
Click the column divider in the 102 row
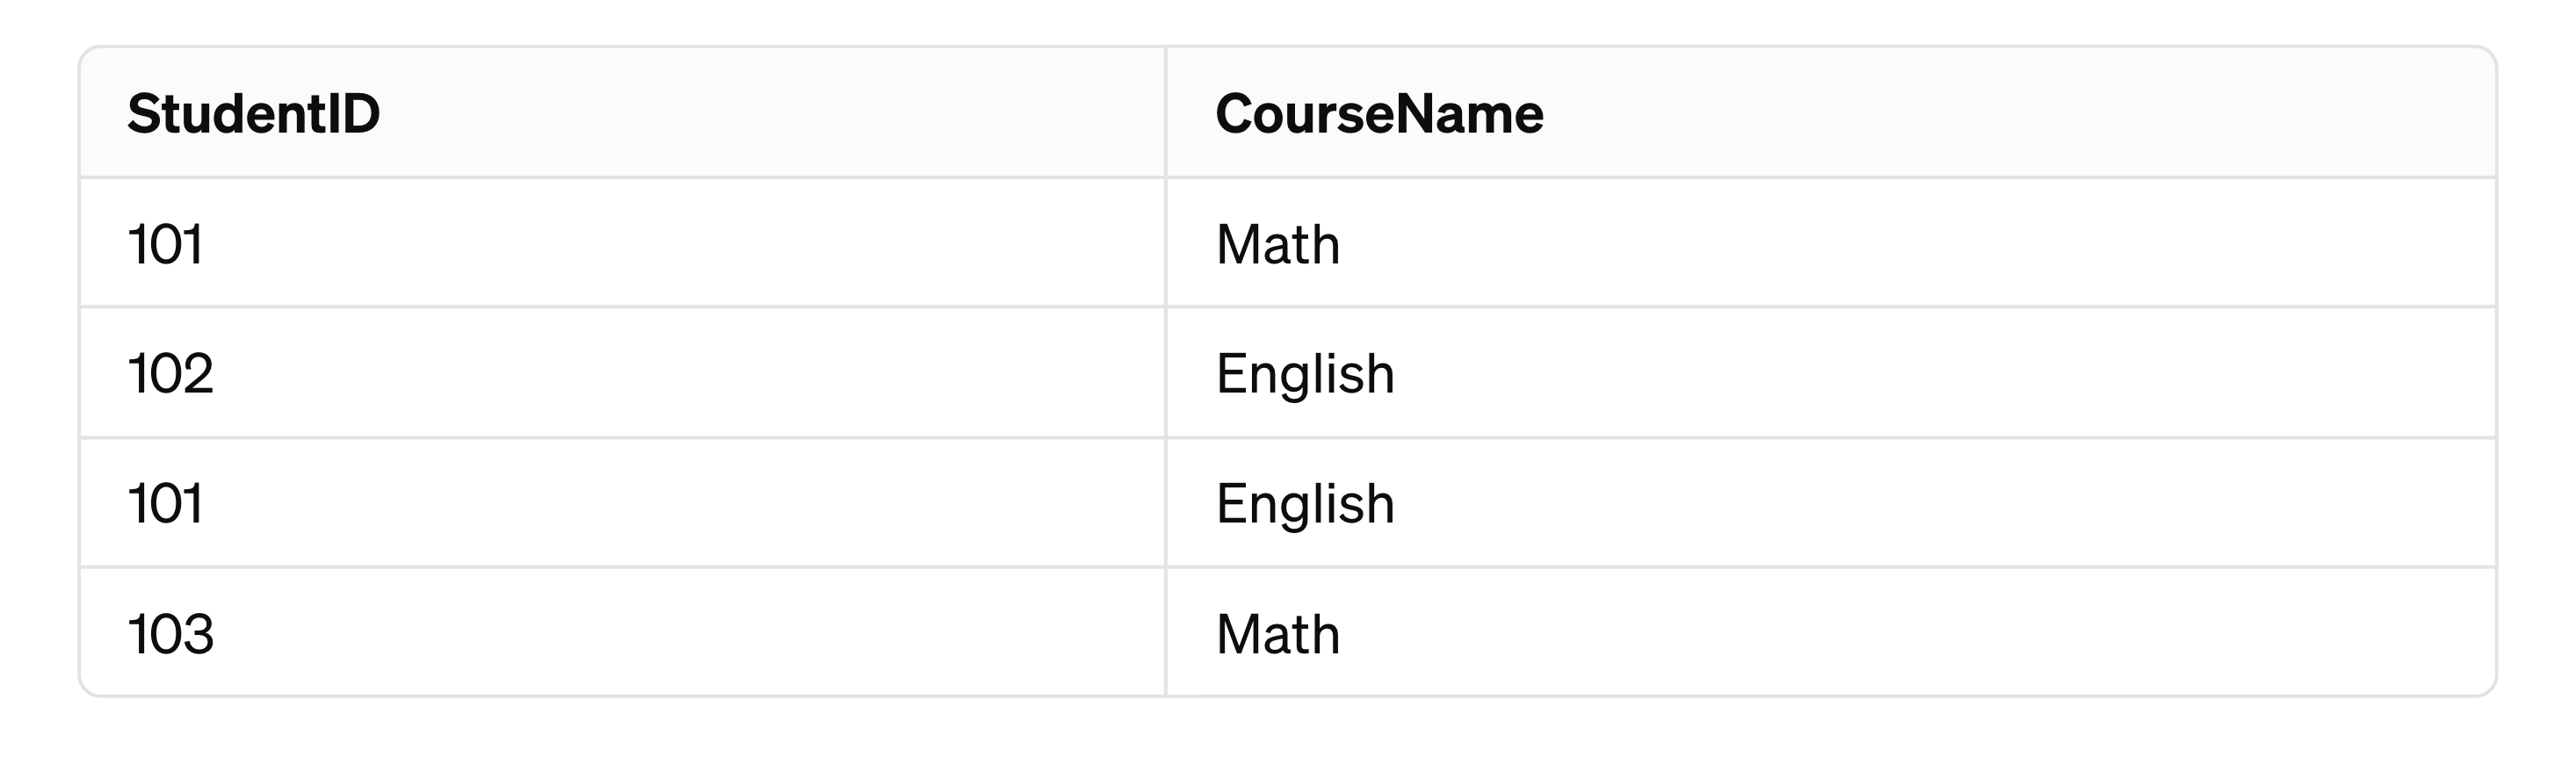tap(1166, 372)
